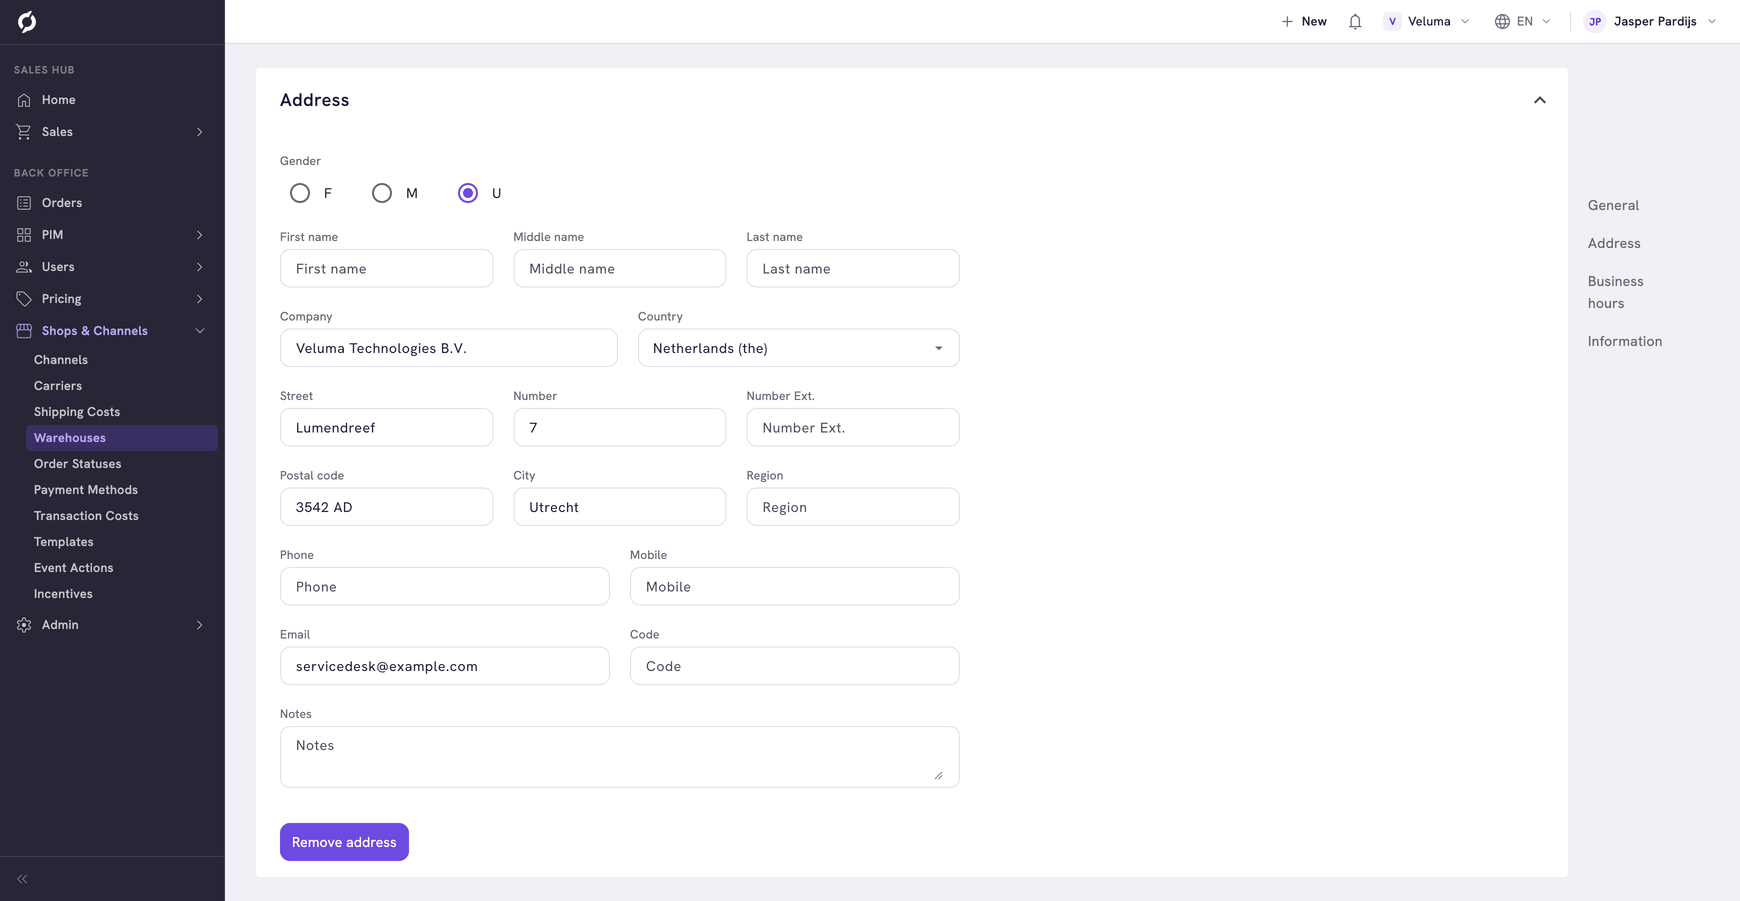This screenshot has height=901, width=1740.
Task: Click the Shops & Channels store icon
Action: (x=24, y=331)
